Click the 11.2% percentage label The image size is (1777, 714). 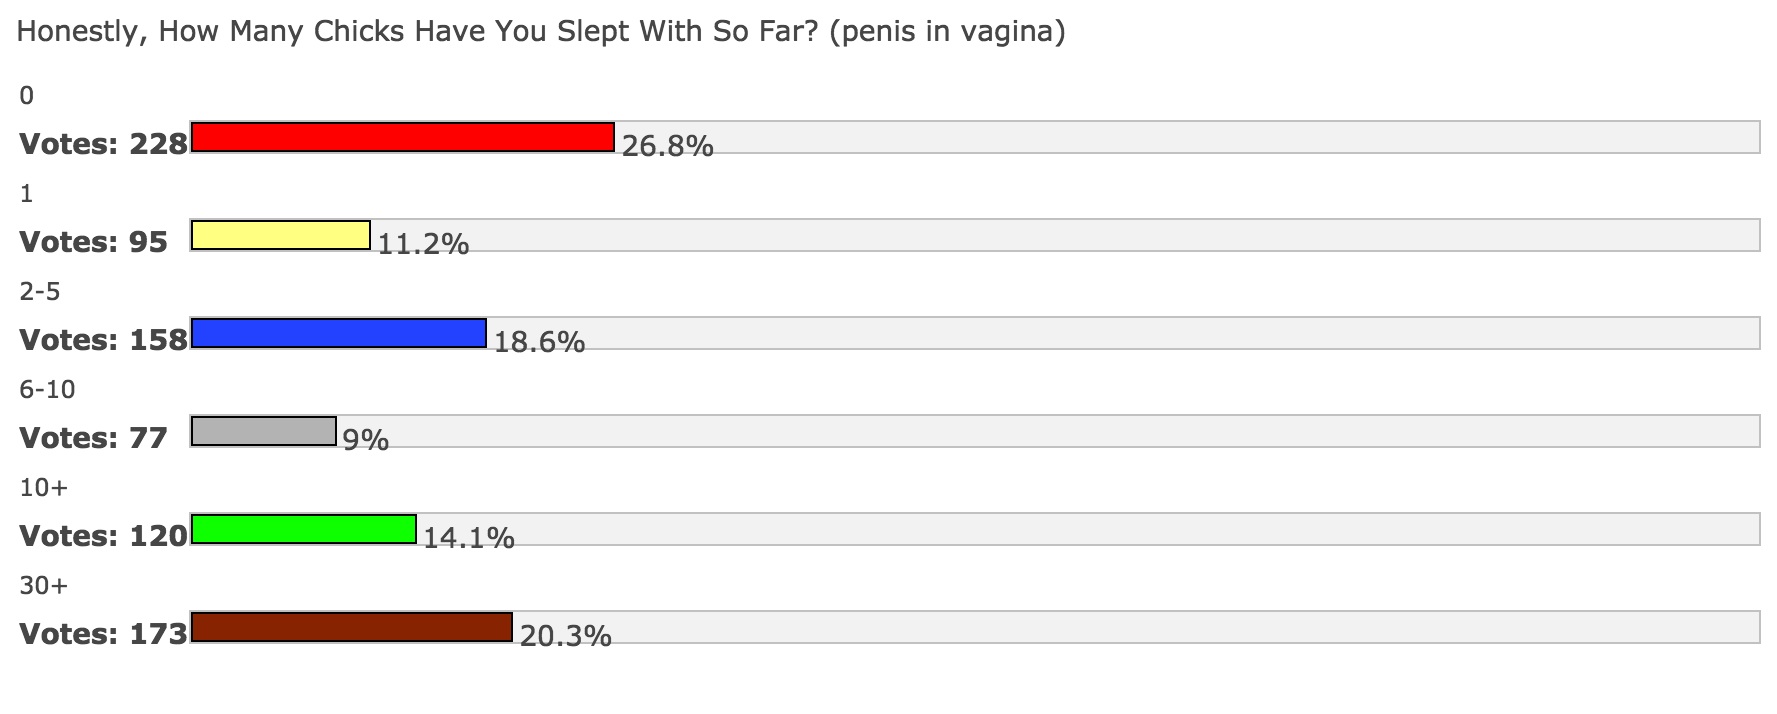[423, 244]
